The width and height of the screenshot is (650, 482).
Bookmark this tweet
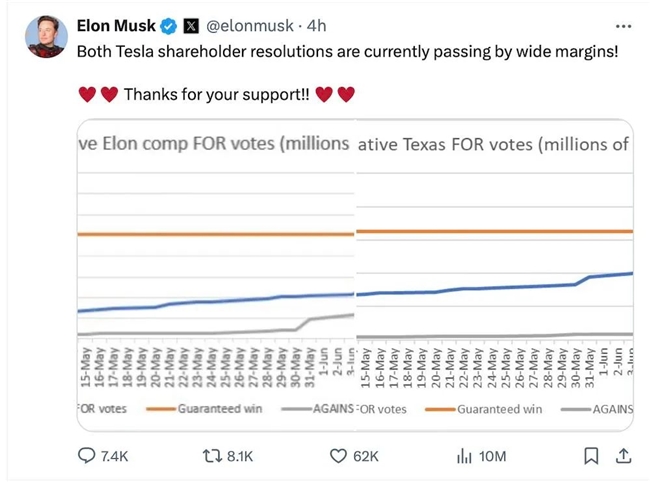[591, 456]
